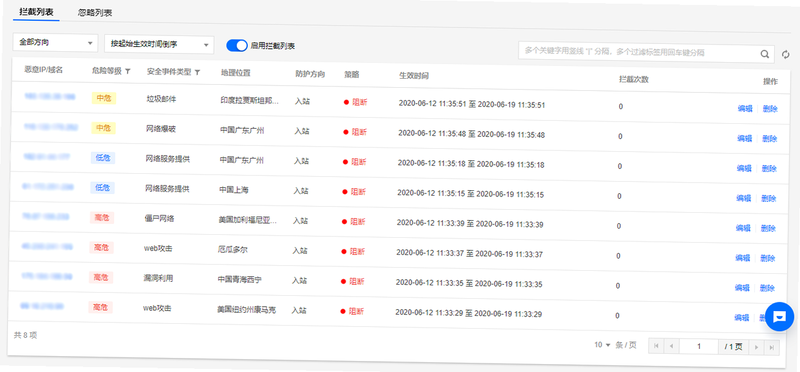The width and height of the screenshot is (800, 372).
Task: Click the 低危 tag in 中国上海 row
Action: pyautogui.click(x=102, y=188)
